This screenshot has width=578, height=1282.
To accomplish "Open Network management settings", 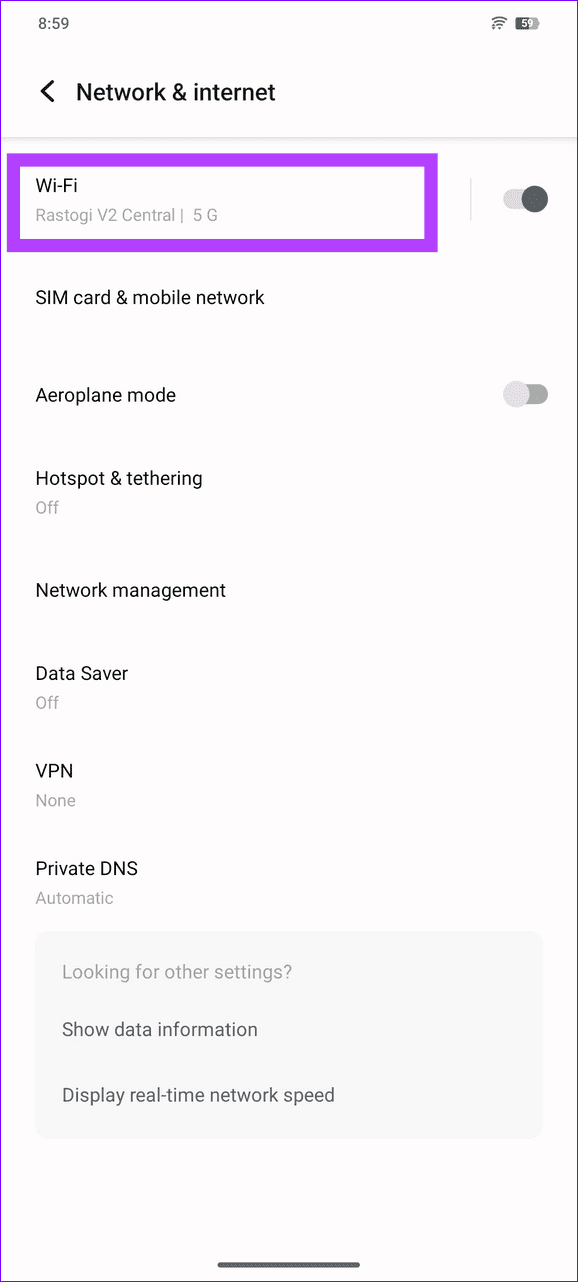I will coord(131,590).
